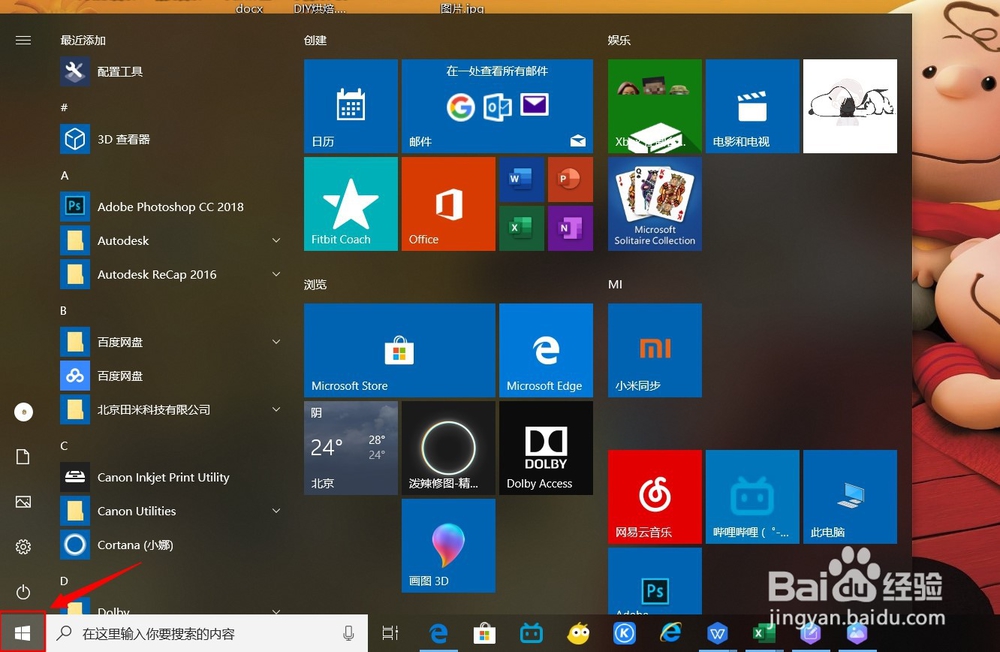This screenshot has width=1000, height=652.
Task: Open the Word small tile
Action: (x=521, y=179)
